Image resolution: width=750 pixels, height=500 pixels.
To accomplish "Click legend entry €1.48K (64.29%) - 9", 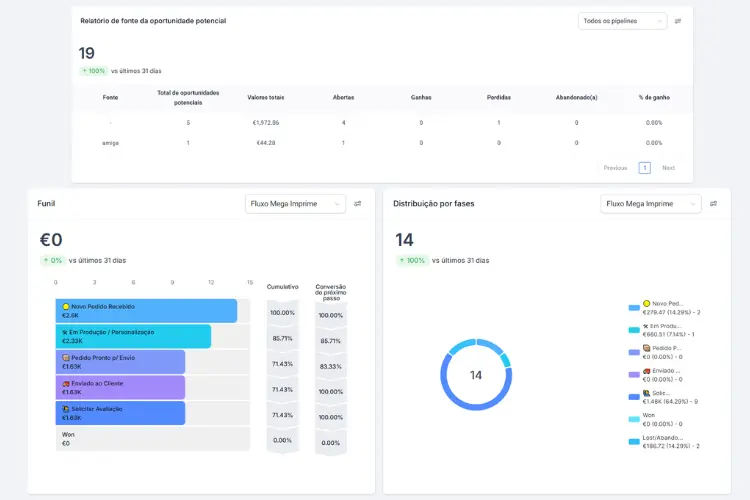I will click(670, 401).
